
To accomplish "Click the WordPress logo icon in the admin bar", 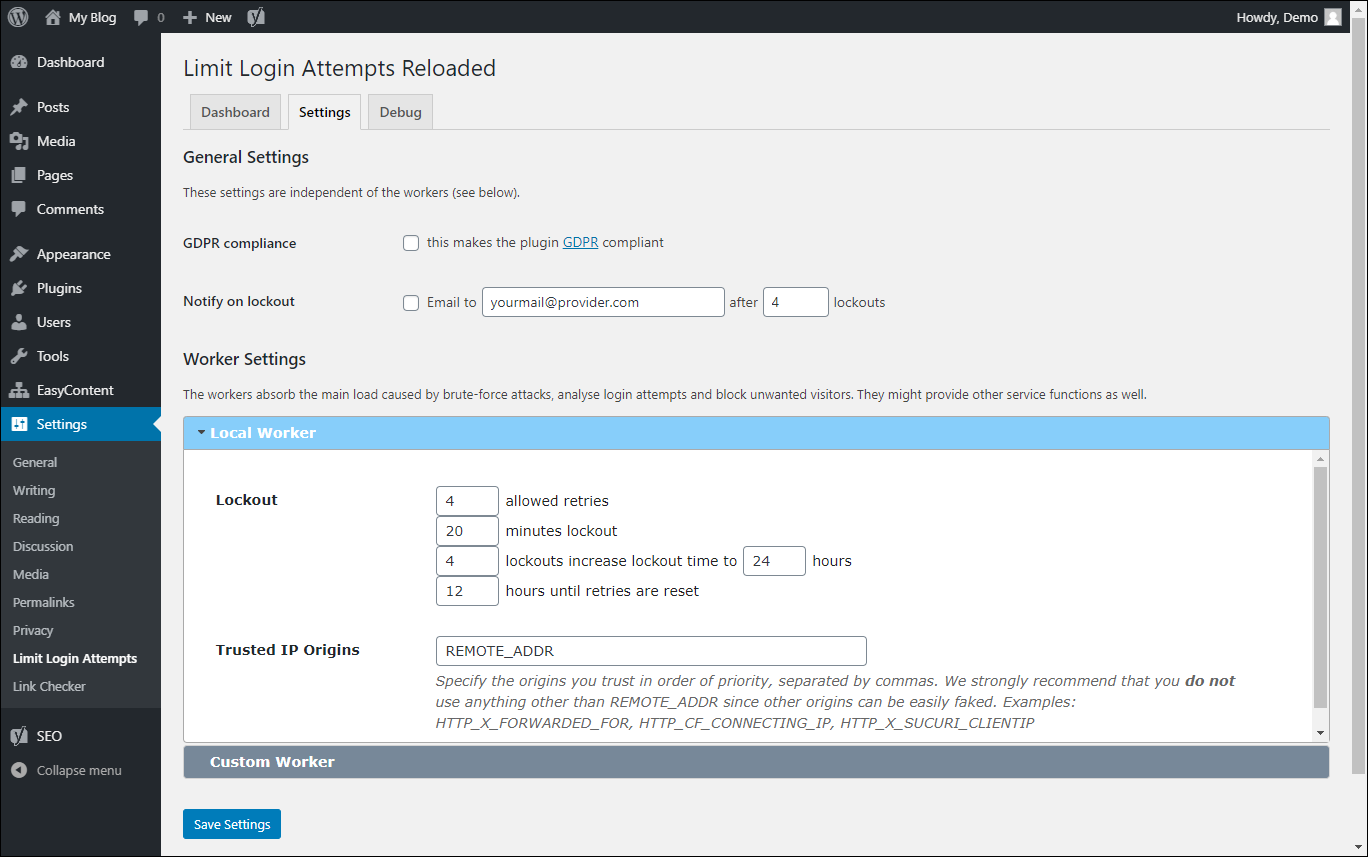I will [18, 17].
